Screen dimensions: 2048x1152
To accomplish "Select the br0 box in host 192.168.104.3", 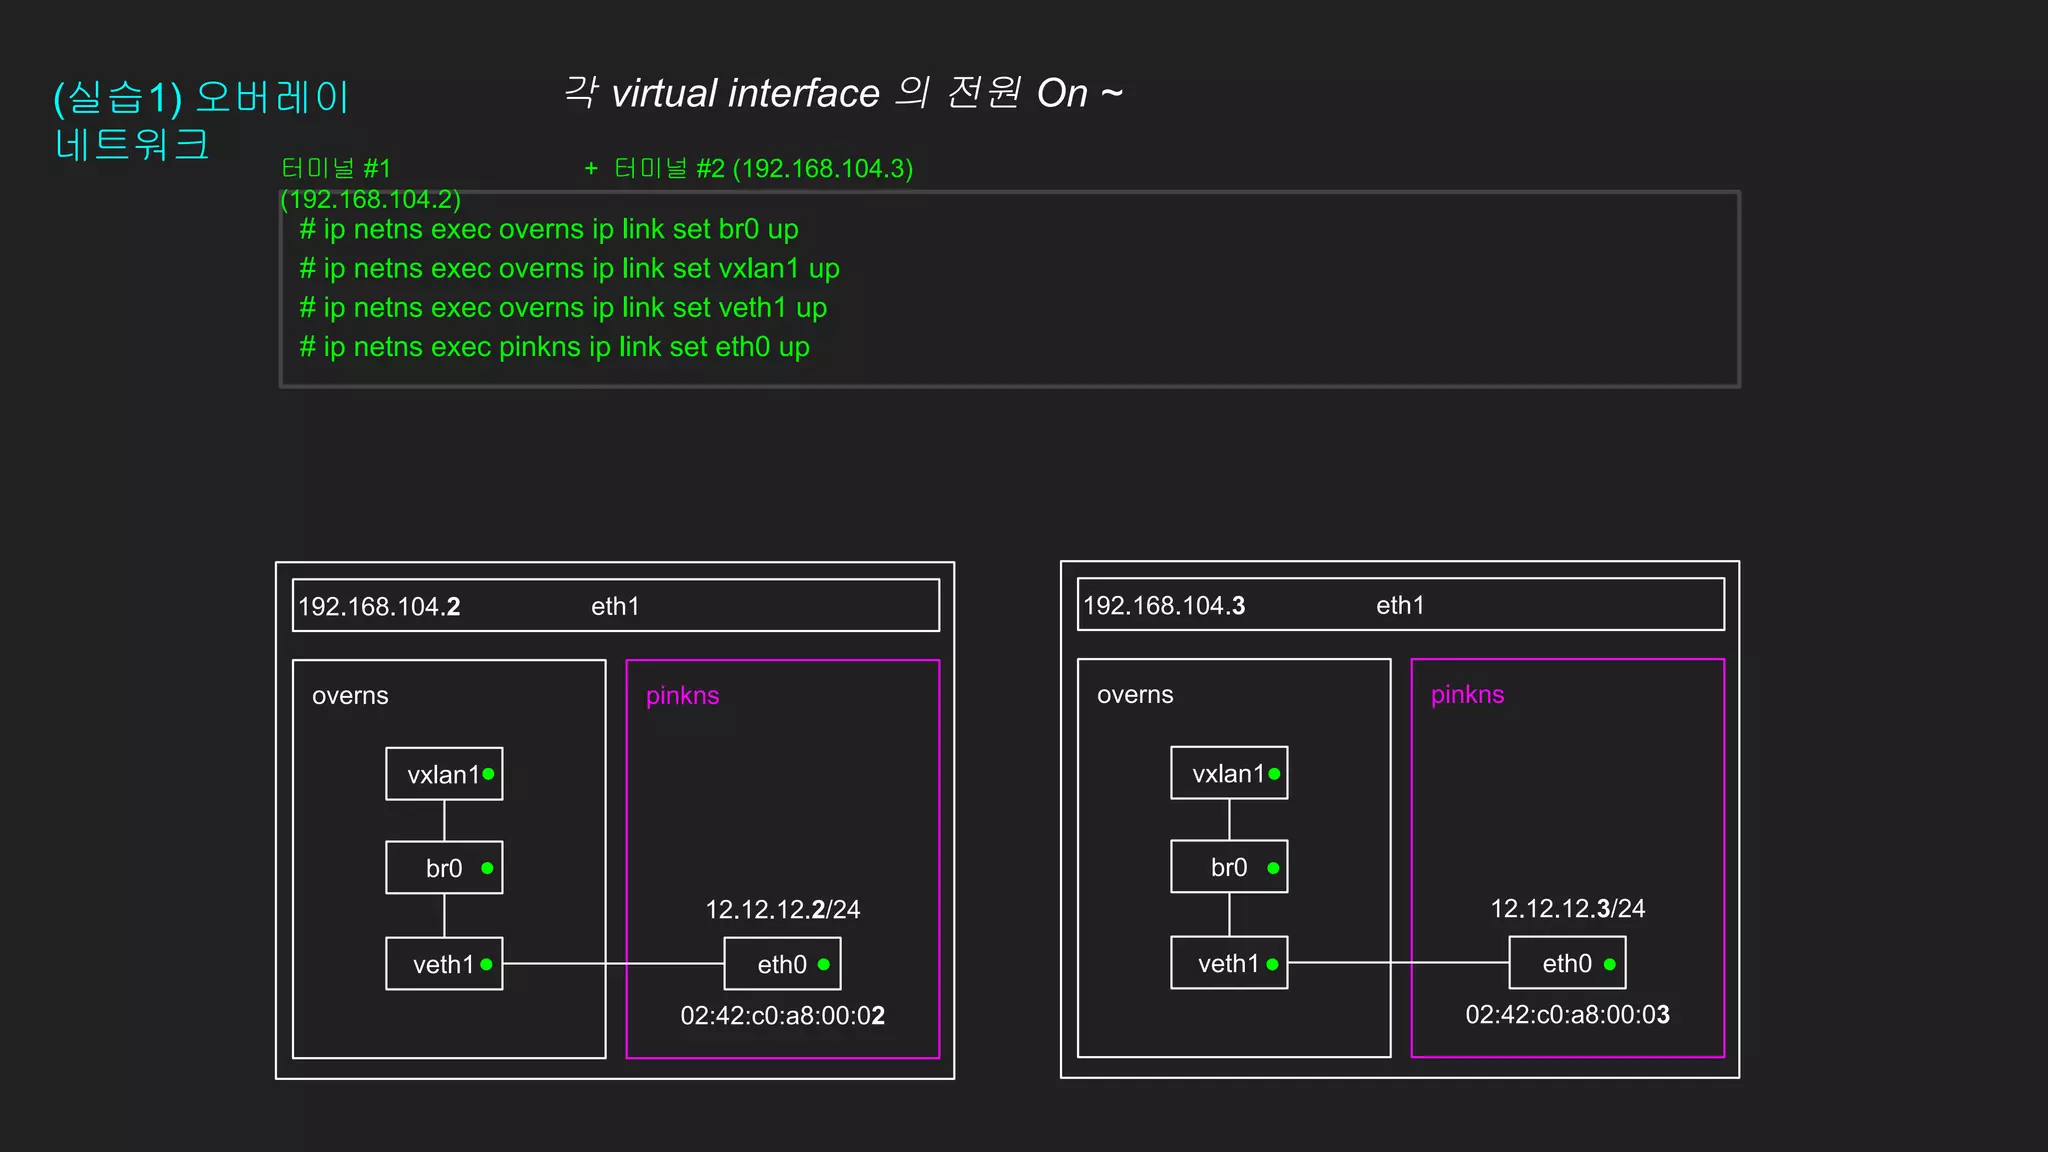I will [1229, 866].
